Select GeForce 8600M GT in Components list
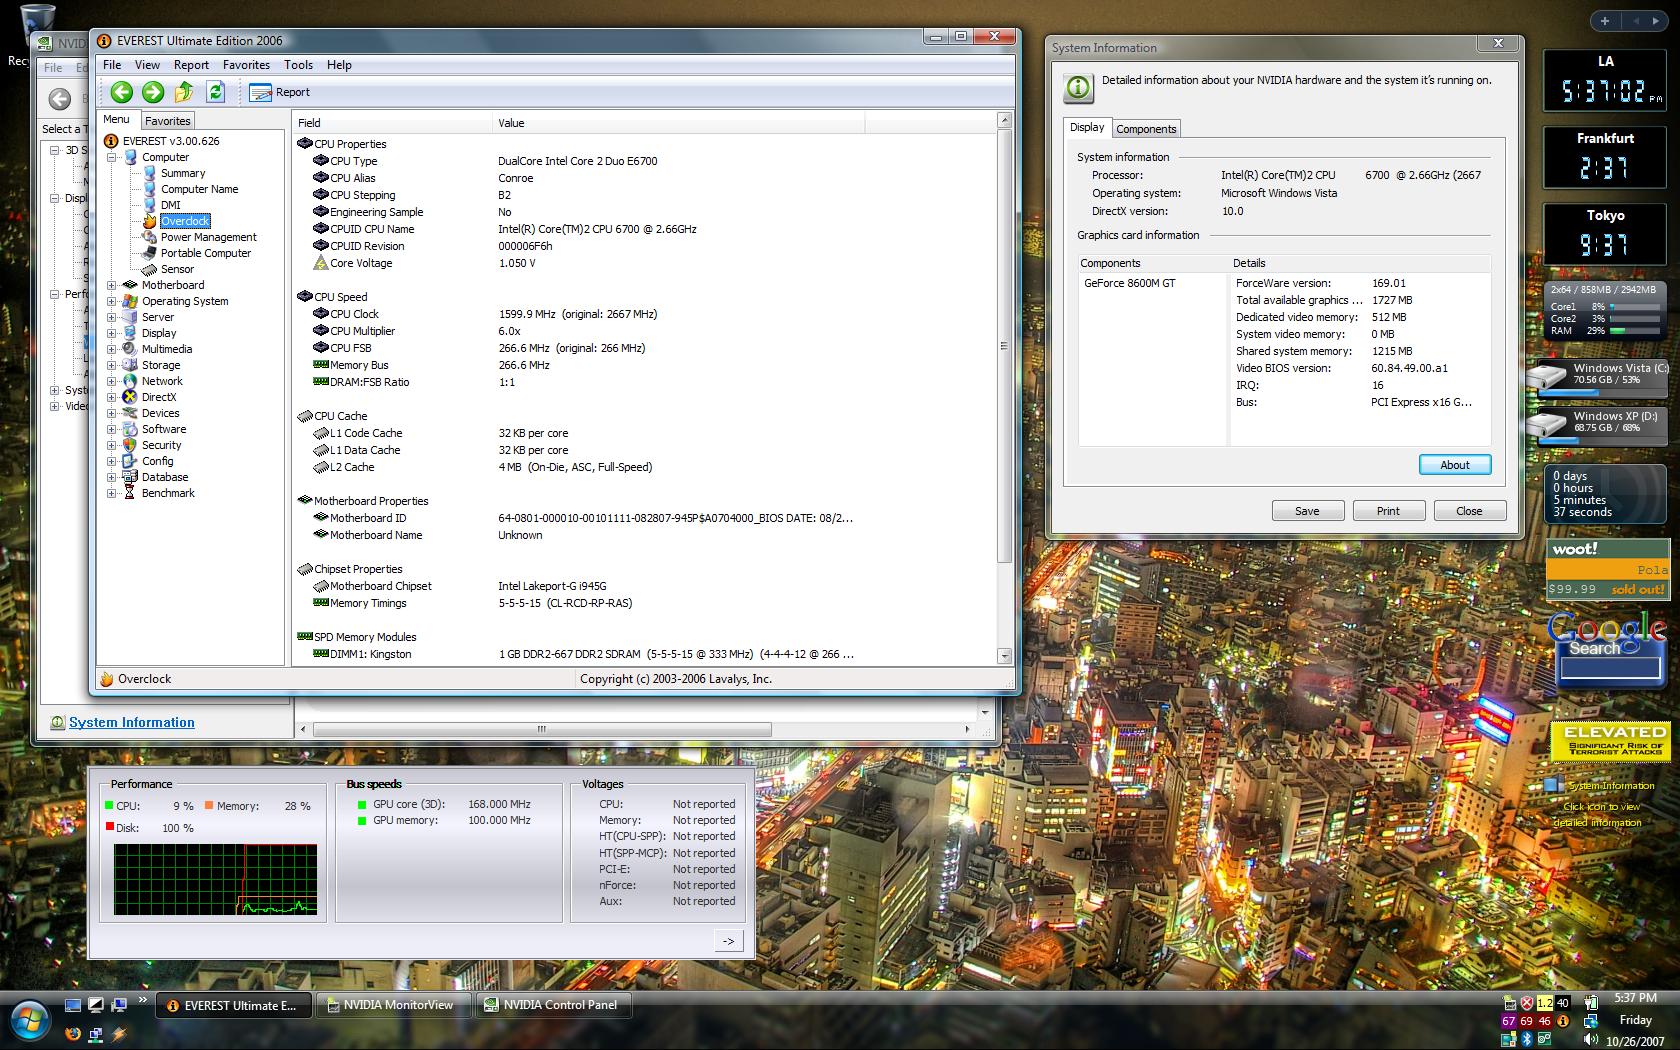 pyautogui.click(x=1130, y=283)
